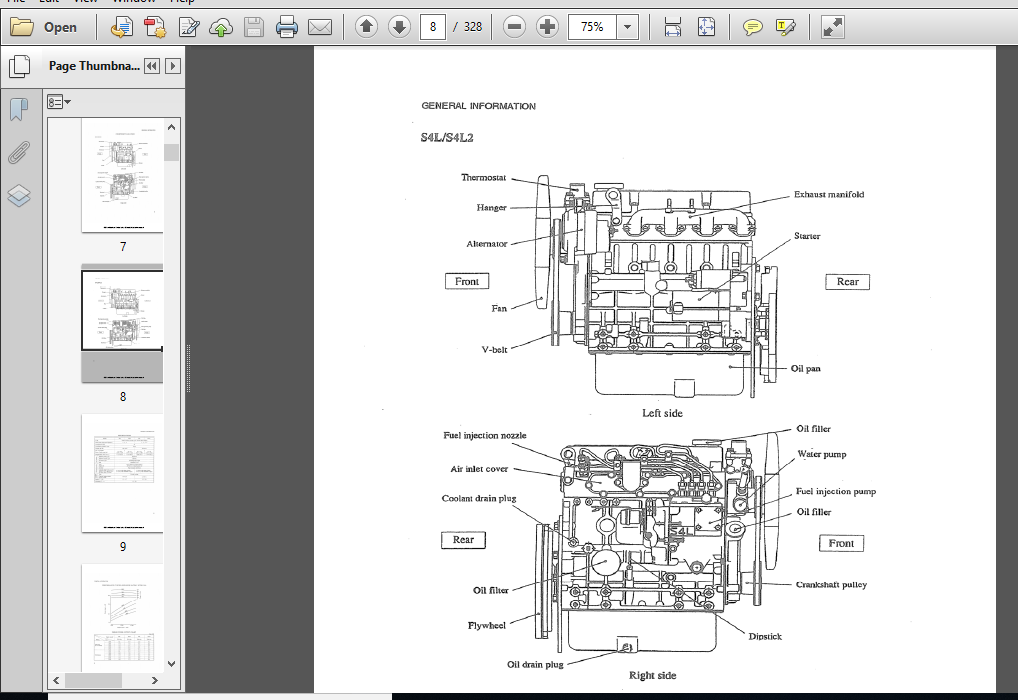This screenshot has width=1018, height=700.
Task: Click the email envelope icon
Action: pyautogui.click(x=319, y=27)
